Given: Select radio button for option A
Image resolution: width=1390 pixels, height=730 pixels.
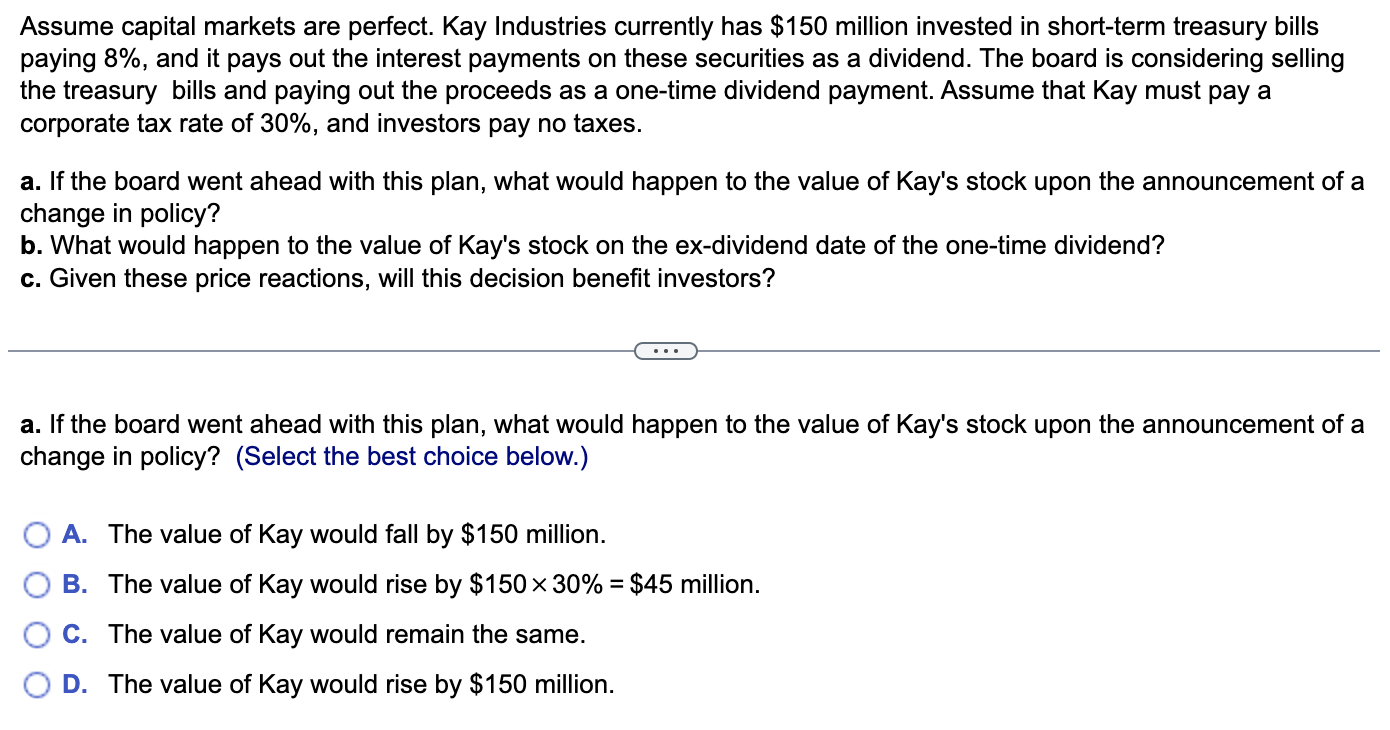Looking at the screenshot, I should [x=37, y=535].
